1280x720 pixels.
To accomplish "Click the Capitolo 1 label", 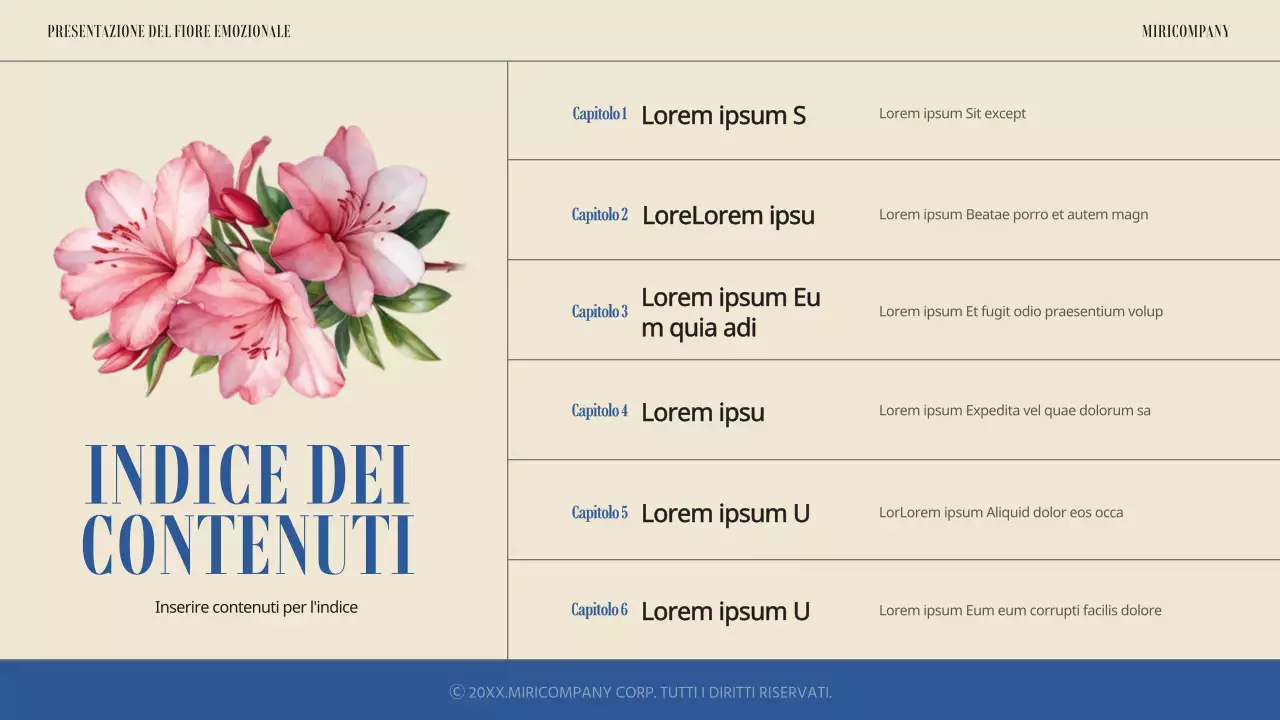I will click(598, 113).
